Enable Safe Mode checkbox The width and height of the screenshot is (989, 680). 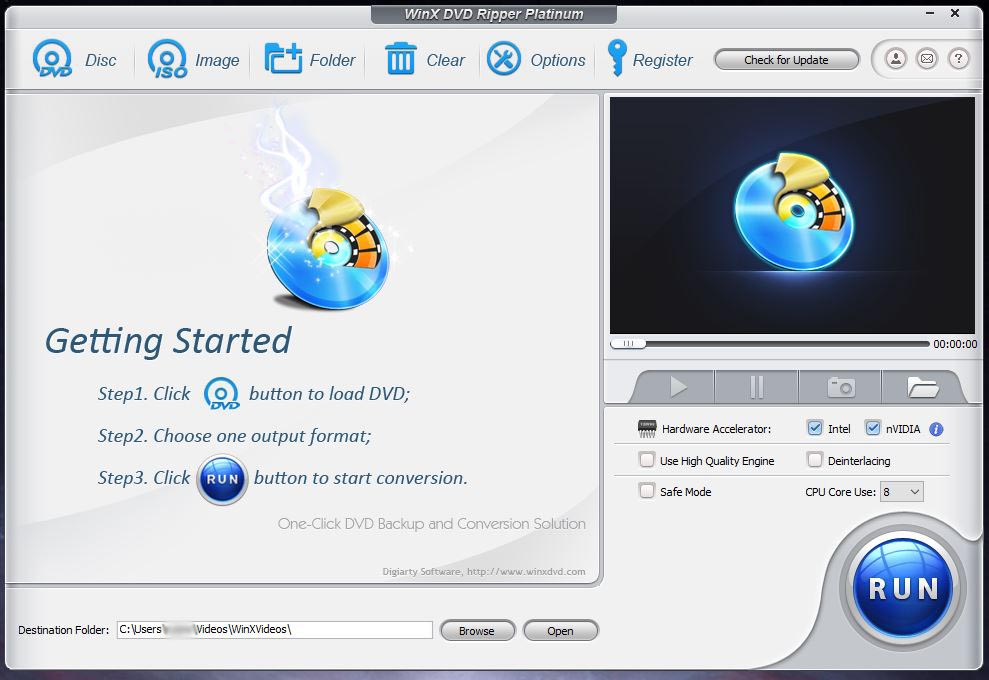647,491
